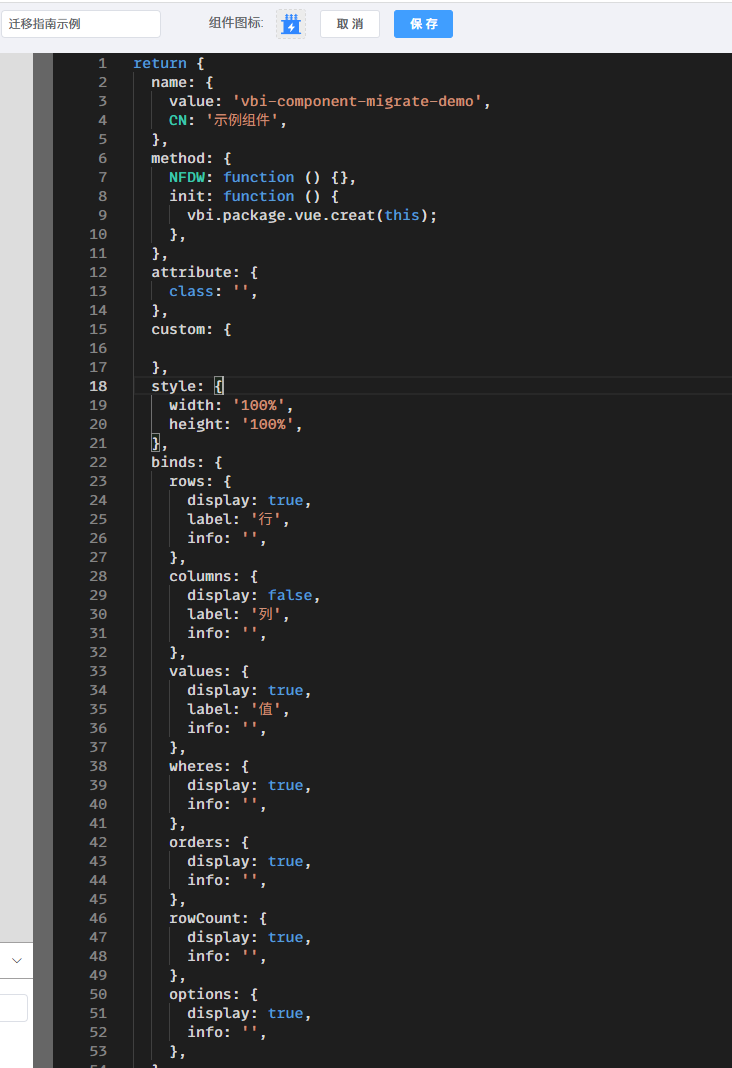Expand the chevron dropdown at left
The height and width of the screenshot is (1068, 732).
(x=16, y=960)
